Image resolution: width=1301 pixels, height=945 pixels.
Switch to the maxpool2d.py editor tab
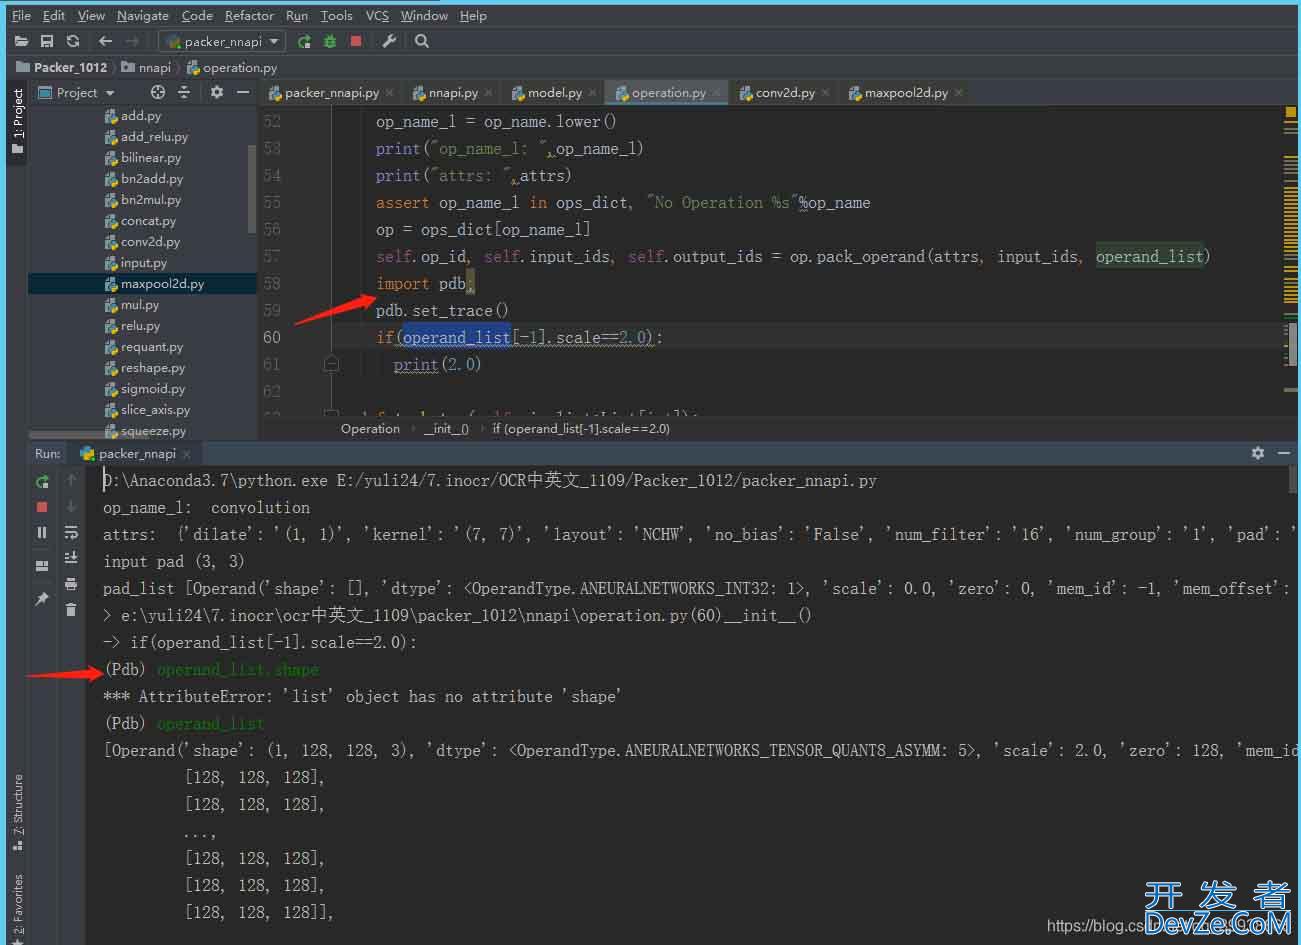906,92
